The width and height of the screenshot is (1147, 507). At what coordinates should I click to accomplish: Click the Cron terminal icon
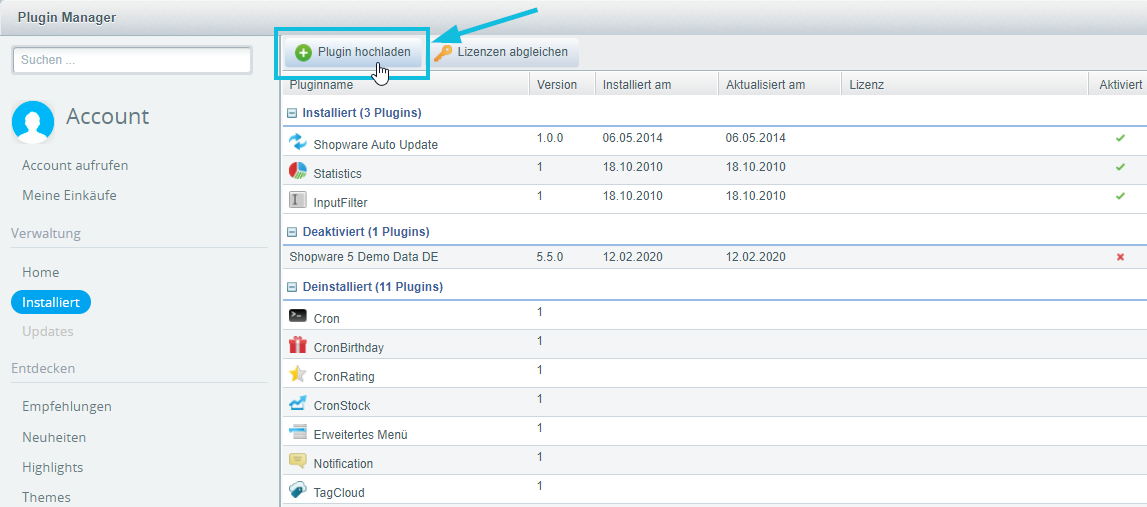tap(298, 315)
